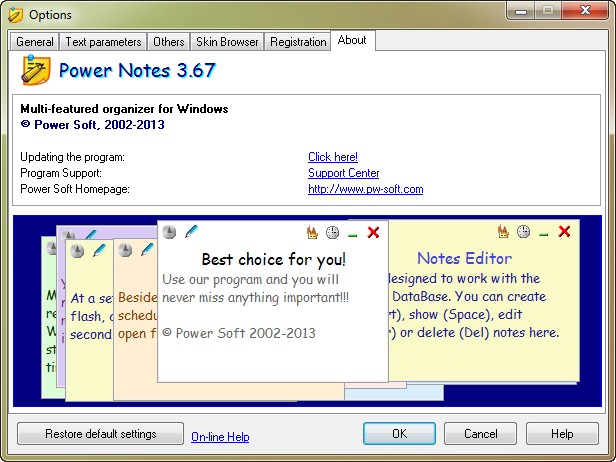Minimize the Notes Editor note
Viewport: 616px width, 462px height.
coord(543,234)
